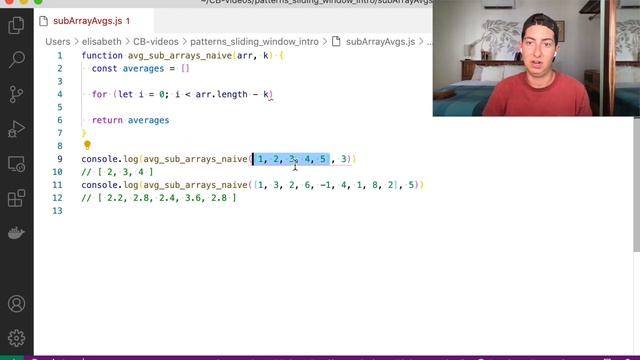This screenshot has width=640, height=360.
Task: Click the webcam video overlay
Action: point(536,58)
